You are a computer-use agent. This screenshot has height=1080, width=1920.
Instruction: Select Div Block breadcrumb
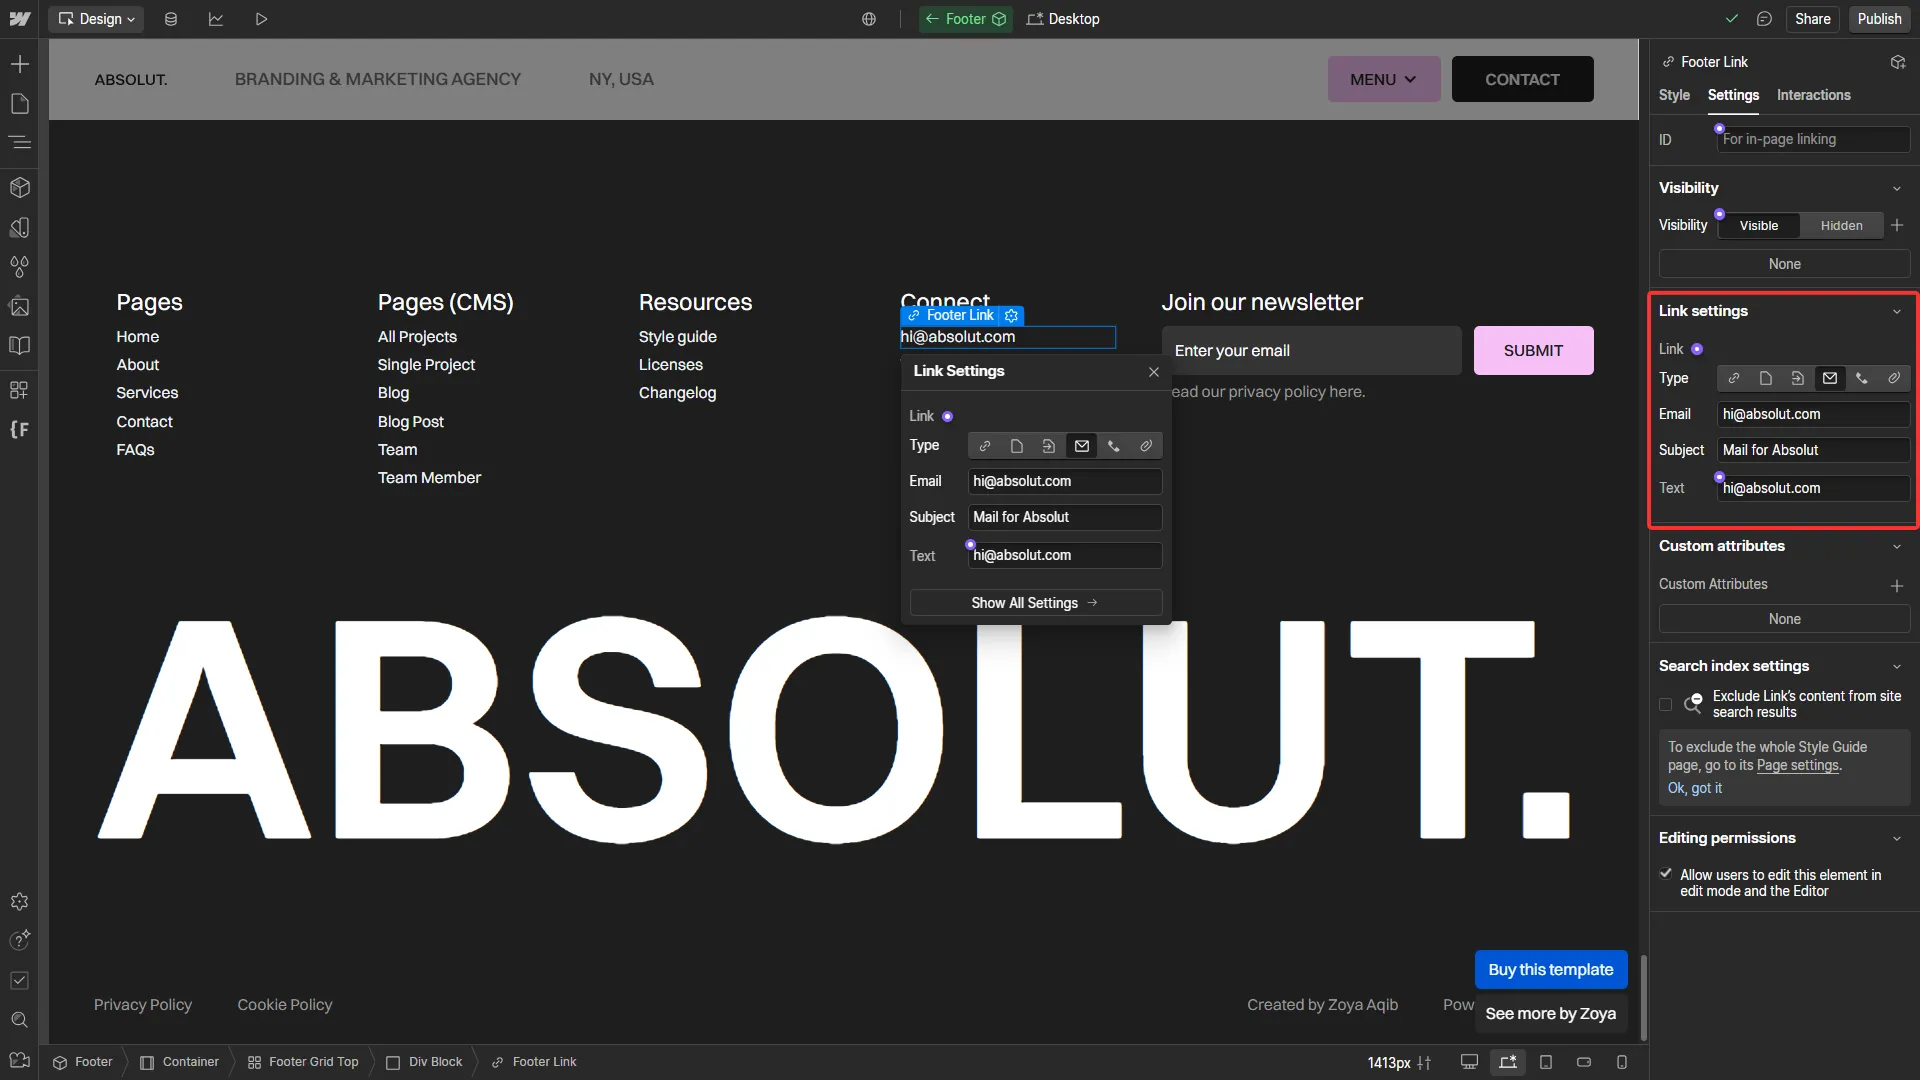[424, 1062]
